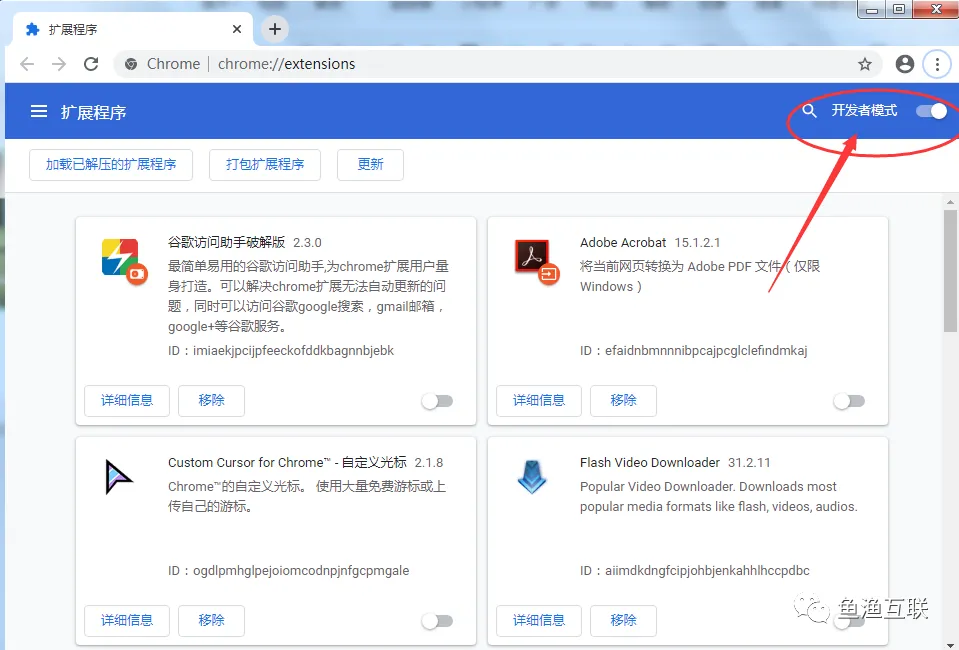Viewport: 959px width, 650px height.
Task: Minimize the Chrome window
Action: click(872, 9)
